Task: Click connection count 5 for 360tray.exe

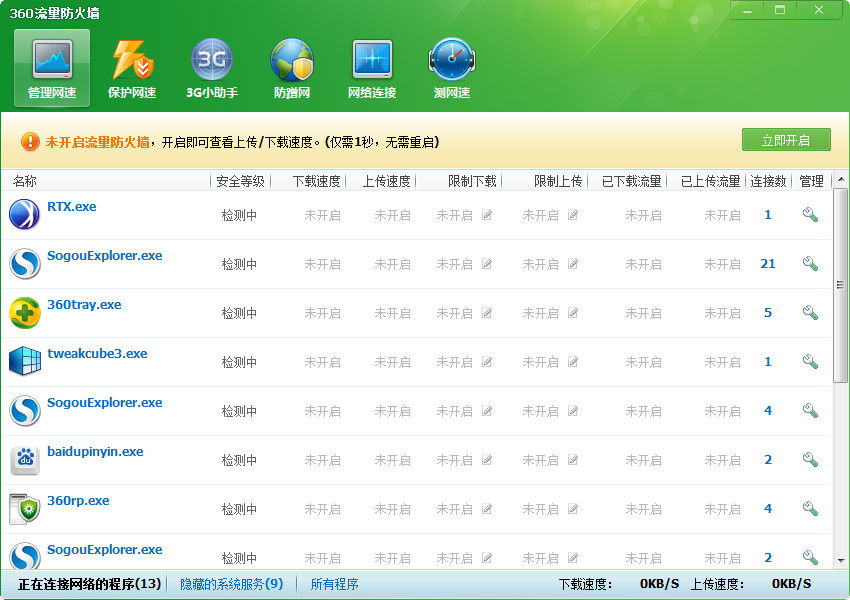Action: point(768,313)
